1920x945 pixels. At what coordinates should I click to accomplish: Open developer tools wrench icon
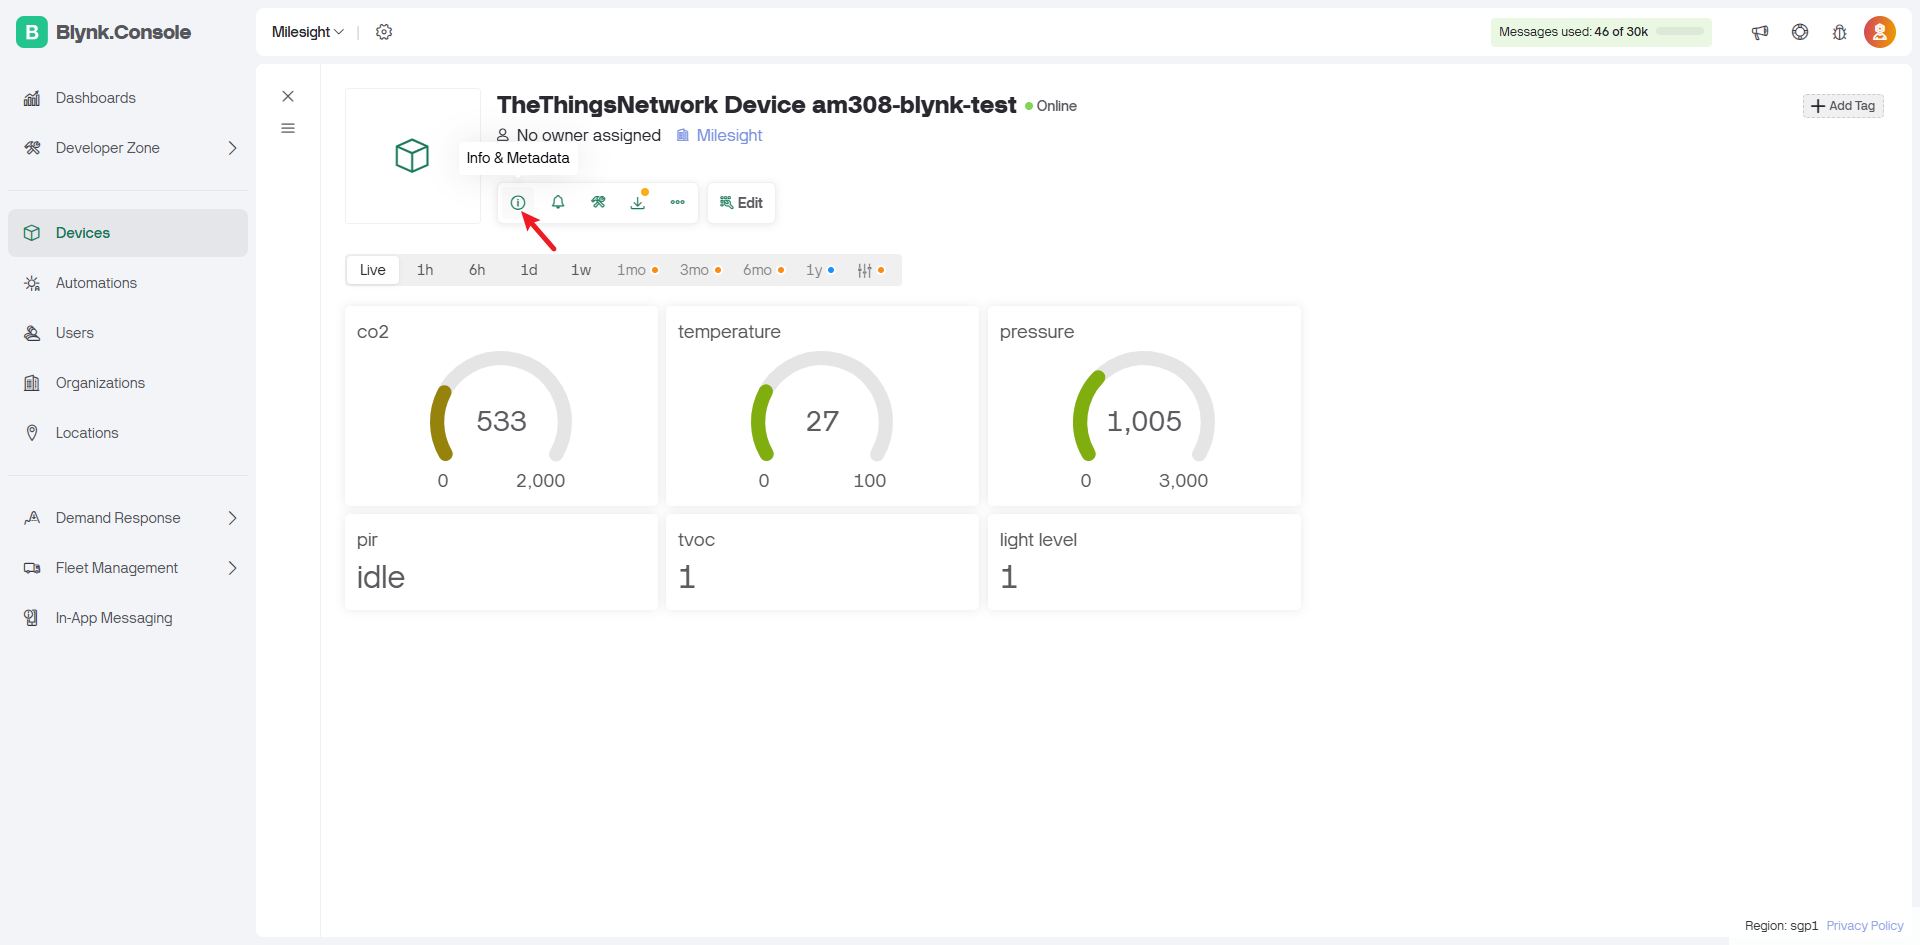point(598,202)
